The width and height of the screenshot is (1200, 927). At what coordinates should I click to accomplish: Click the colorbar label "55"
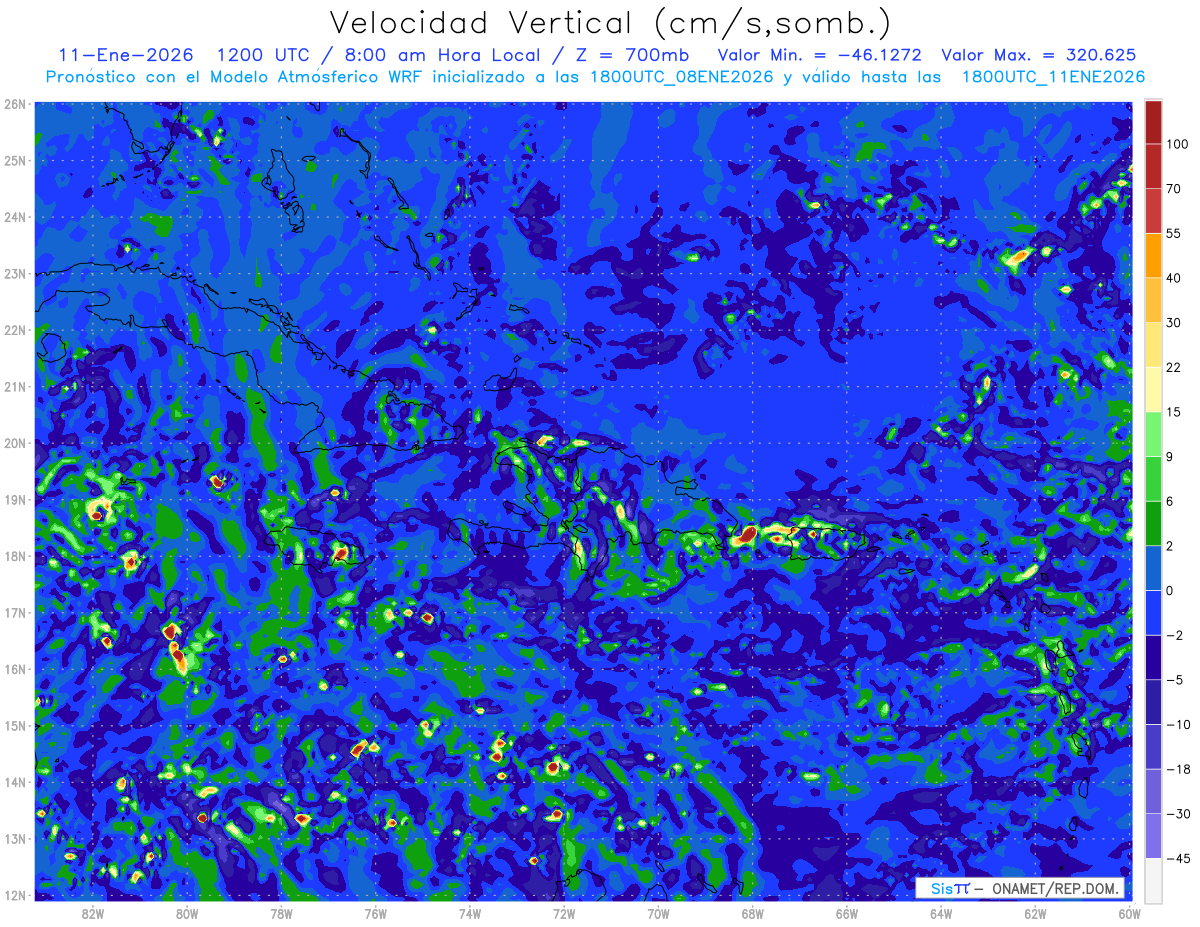(1173, 233)
